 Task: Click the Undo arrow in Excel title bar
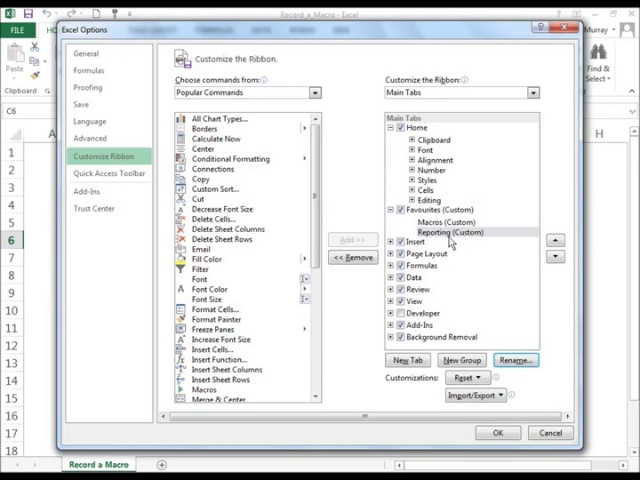click(x=47, y=14)
